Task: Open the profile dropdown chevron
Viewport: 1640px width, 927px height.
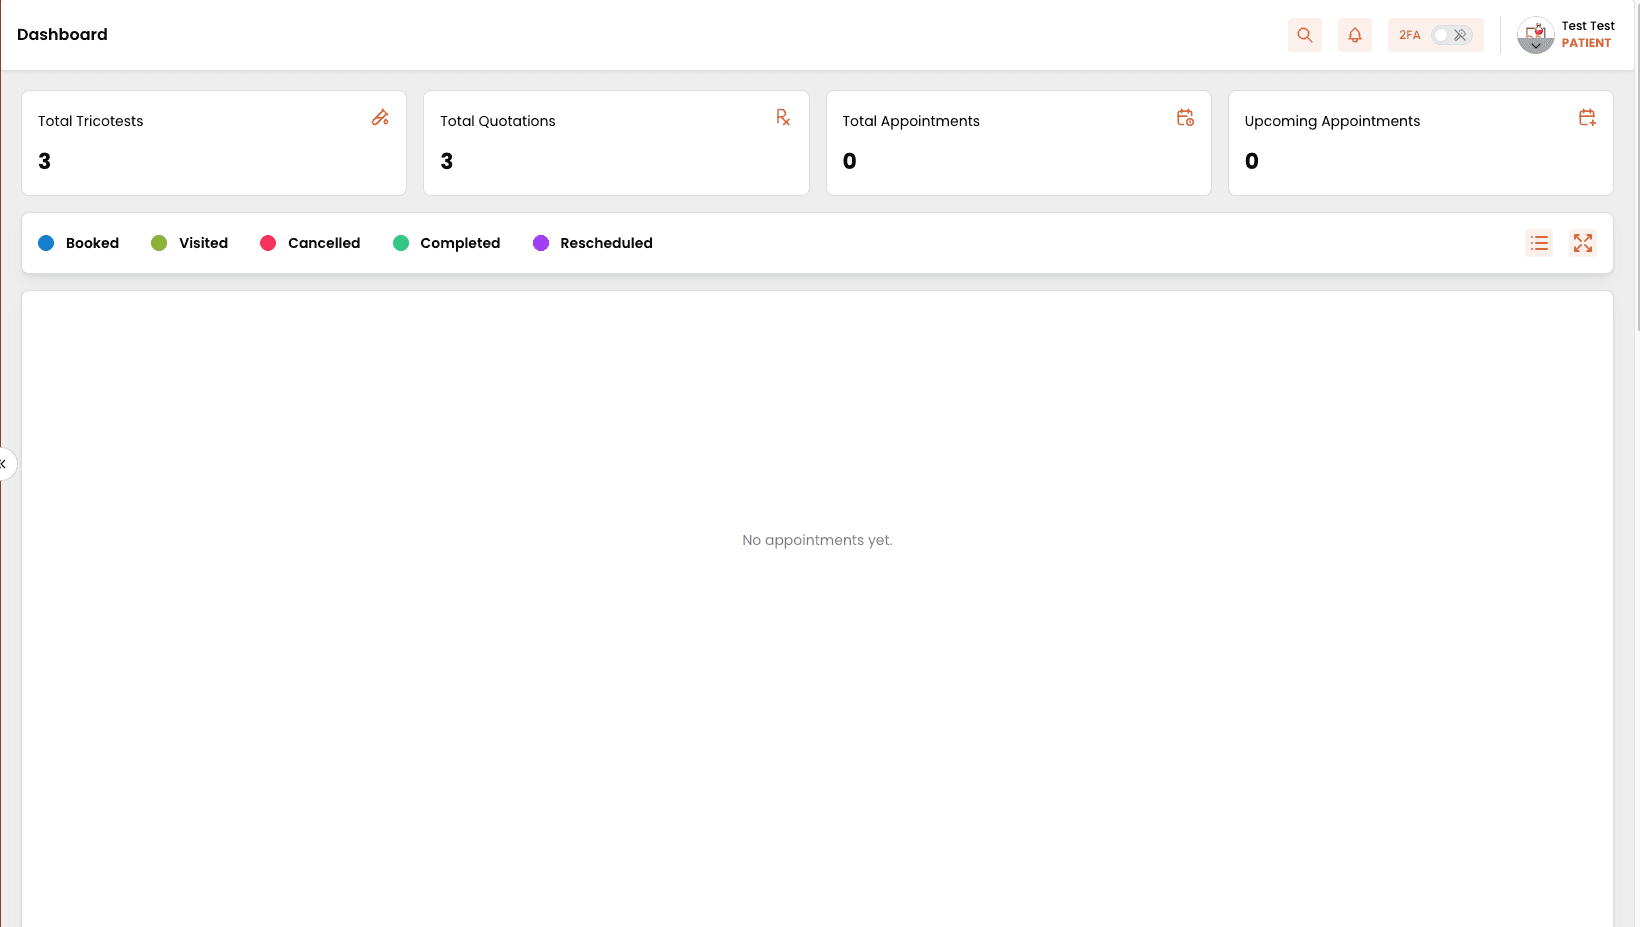Action: [x=1537, y=46]
